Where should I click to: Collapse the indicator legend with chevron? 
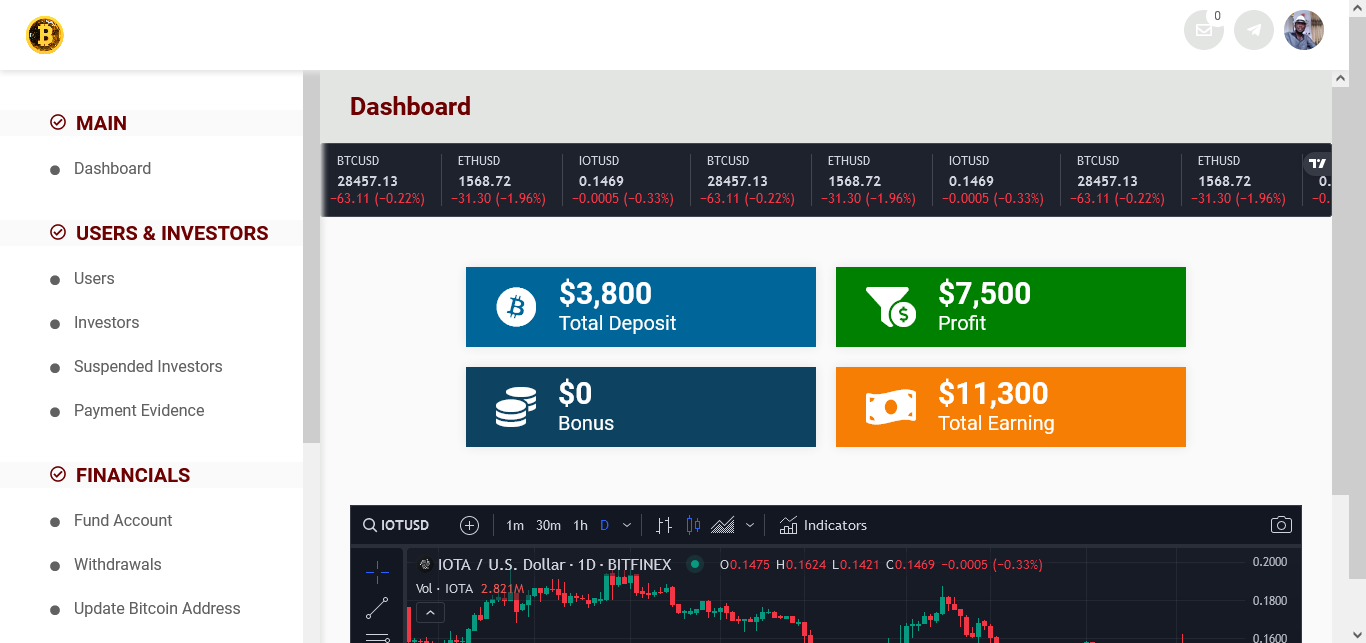(430, 613)
